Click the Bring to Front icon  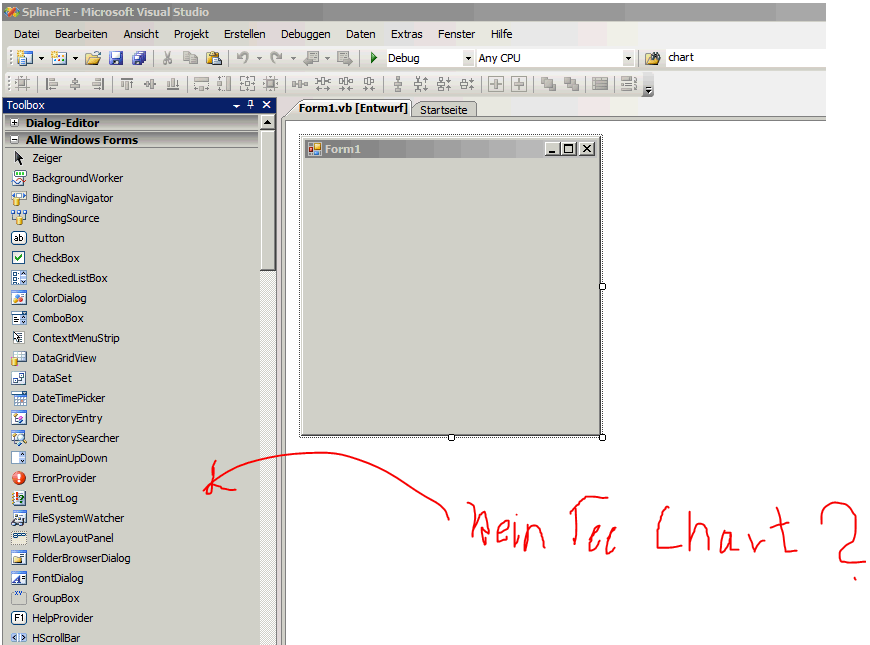coord(548,84)
